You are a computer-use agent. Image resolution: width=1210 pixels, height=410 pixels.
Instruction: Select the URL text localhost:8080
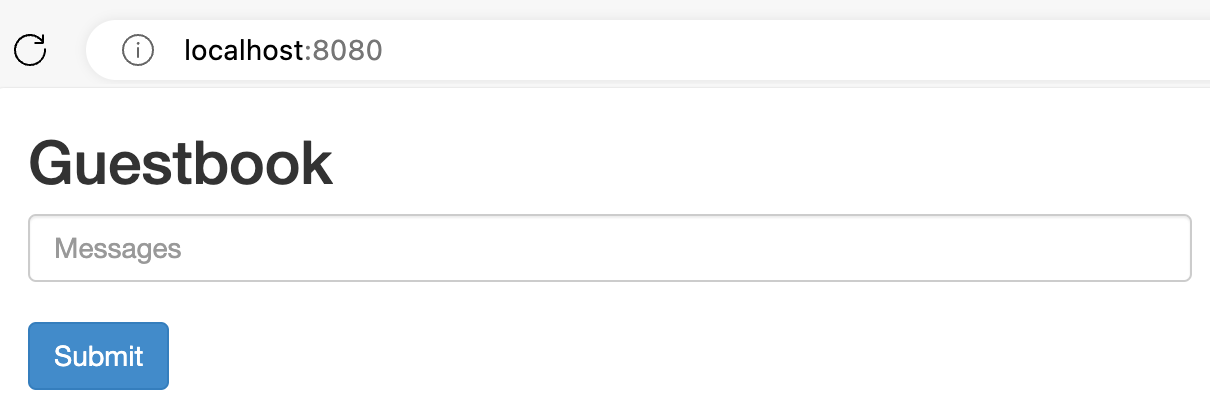[283, 49]
